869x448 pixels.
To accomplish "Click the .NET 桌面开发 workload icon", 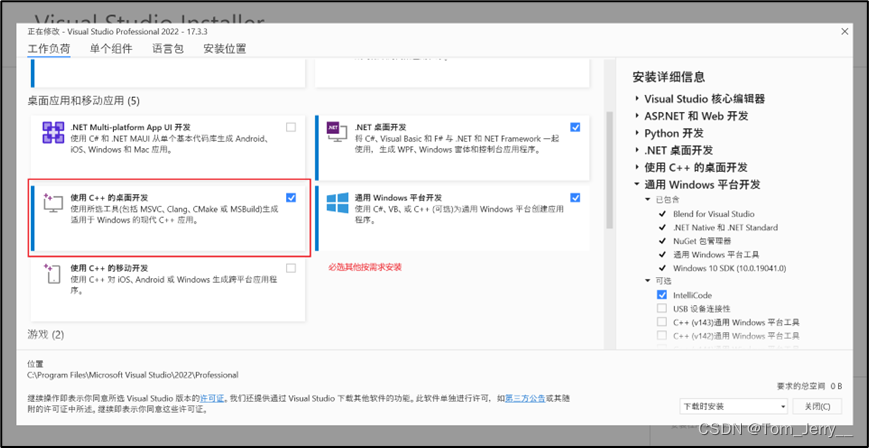I will coord(337,133).
